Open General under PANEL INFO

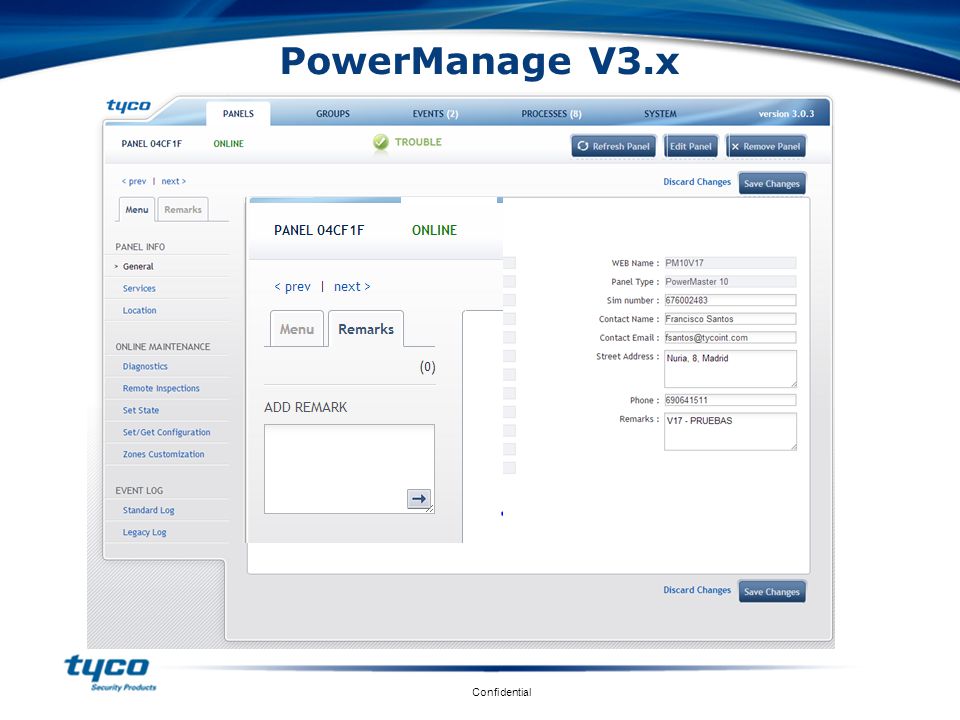click(x=138, y=266)
